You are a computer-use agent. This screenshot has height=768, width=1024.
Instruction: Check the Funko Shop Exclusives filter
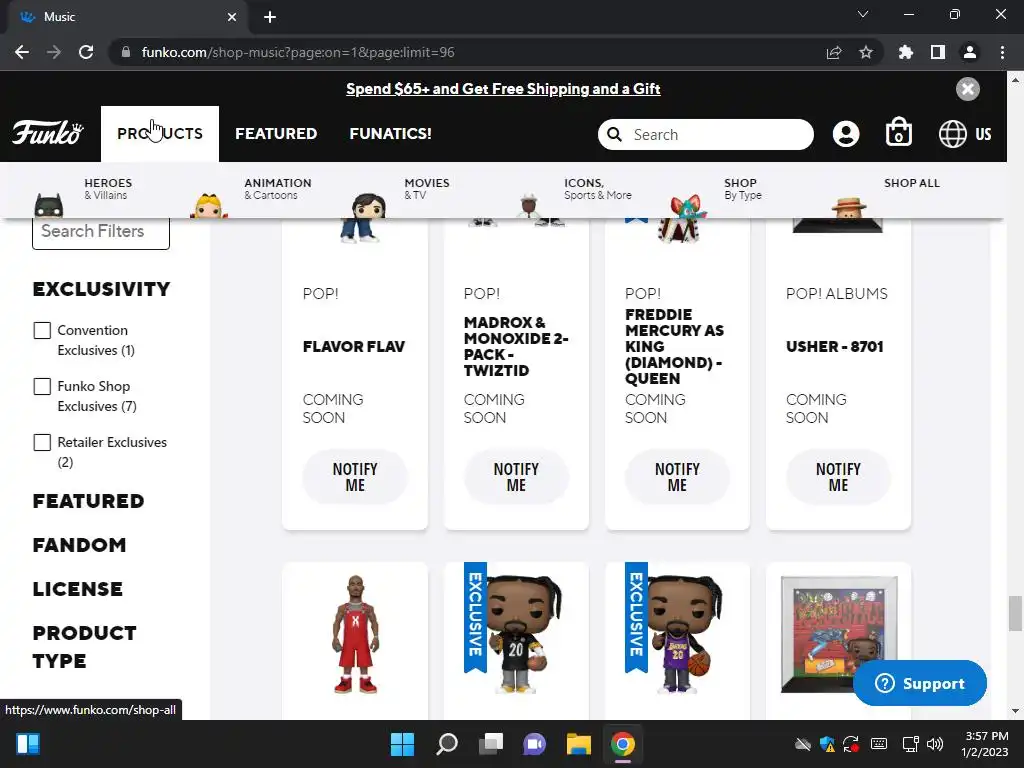42,387
